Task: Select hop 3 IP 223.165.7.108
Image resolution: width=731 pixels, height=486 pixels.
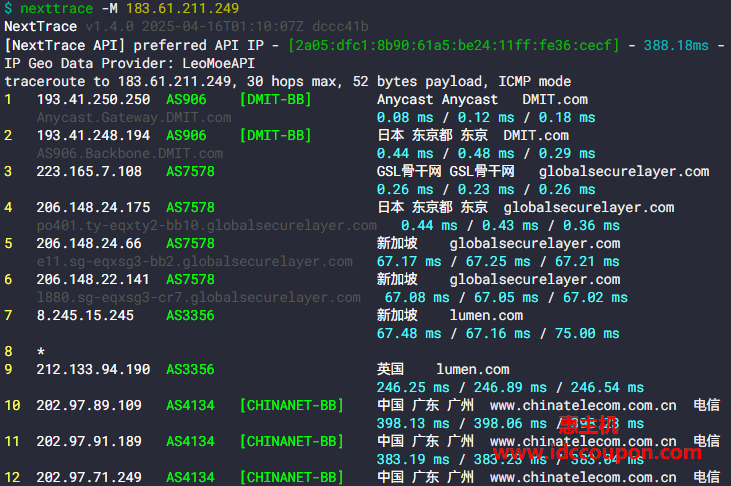Action: pyautogui.click(x=89, y=172)
